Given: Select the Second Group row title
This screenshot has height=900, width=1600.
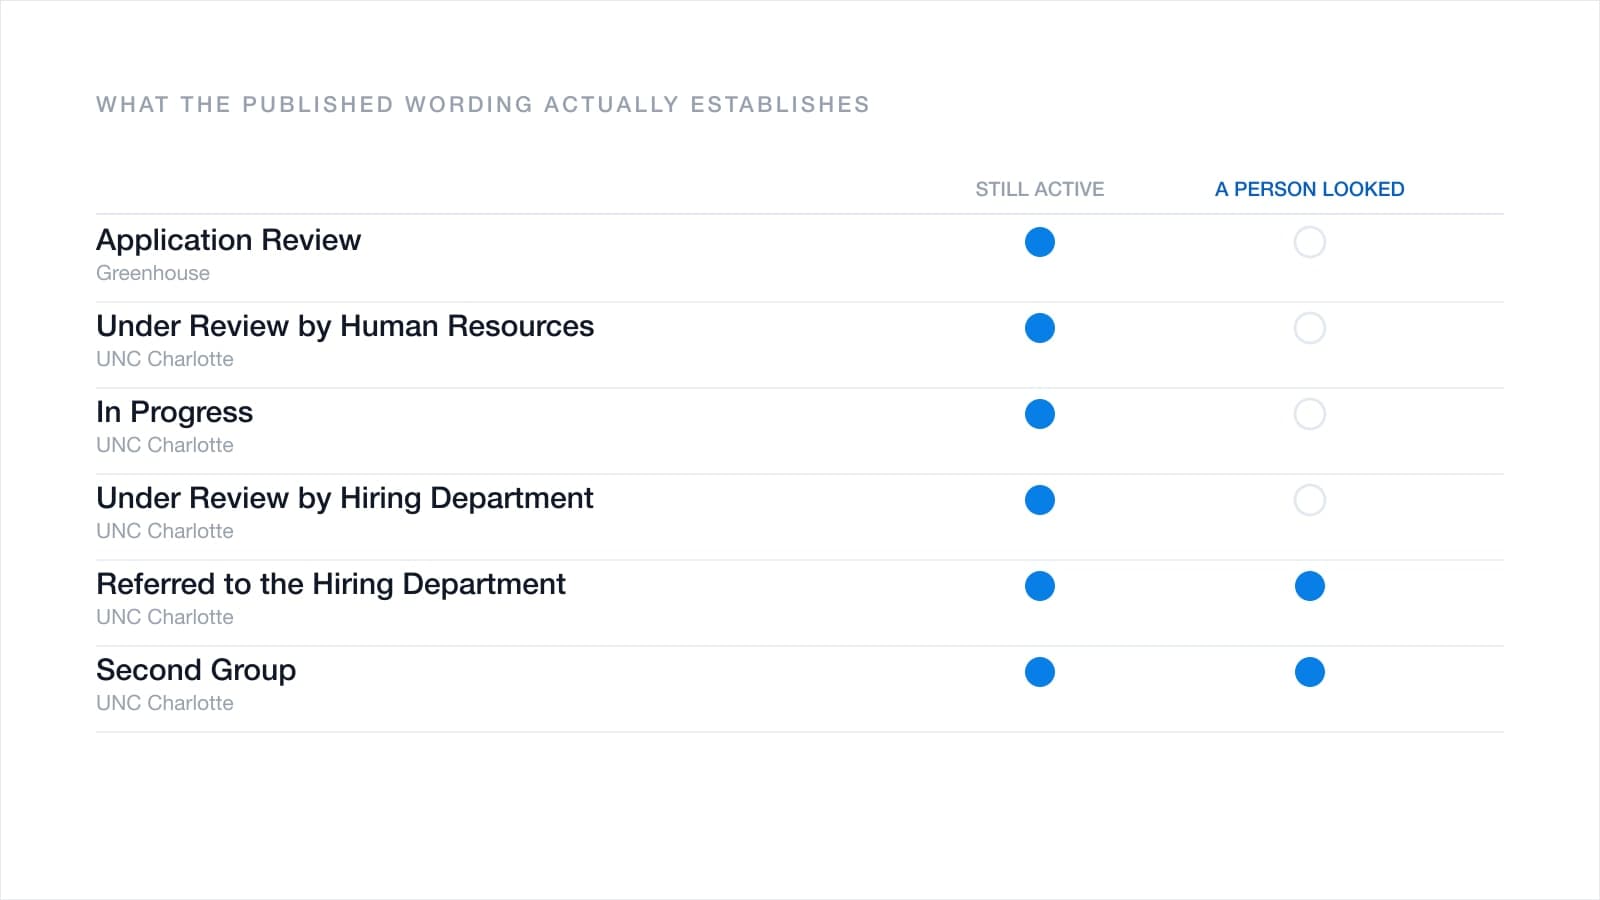Looking at the screenshot, I should click(x=196, y=670).
